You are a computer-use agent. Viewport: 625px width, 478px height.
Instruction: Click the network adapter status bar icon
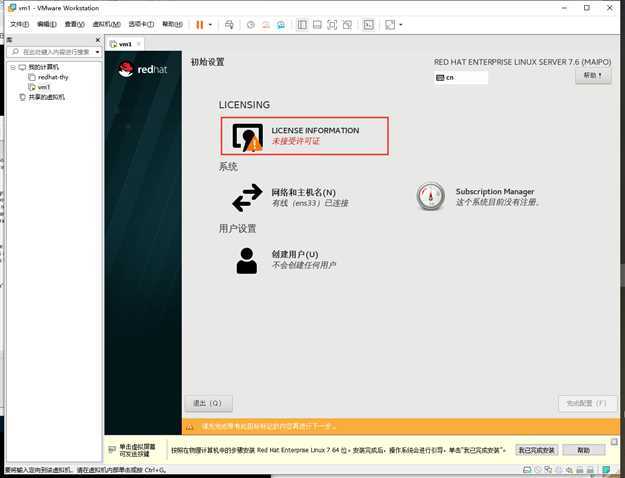(x=548, y=470)
